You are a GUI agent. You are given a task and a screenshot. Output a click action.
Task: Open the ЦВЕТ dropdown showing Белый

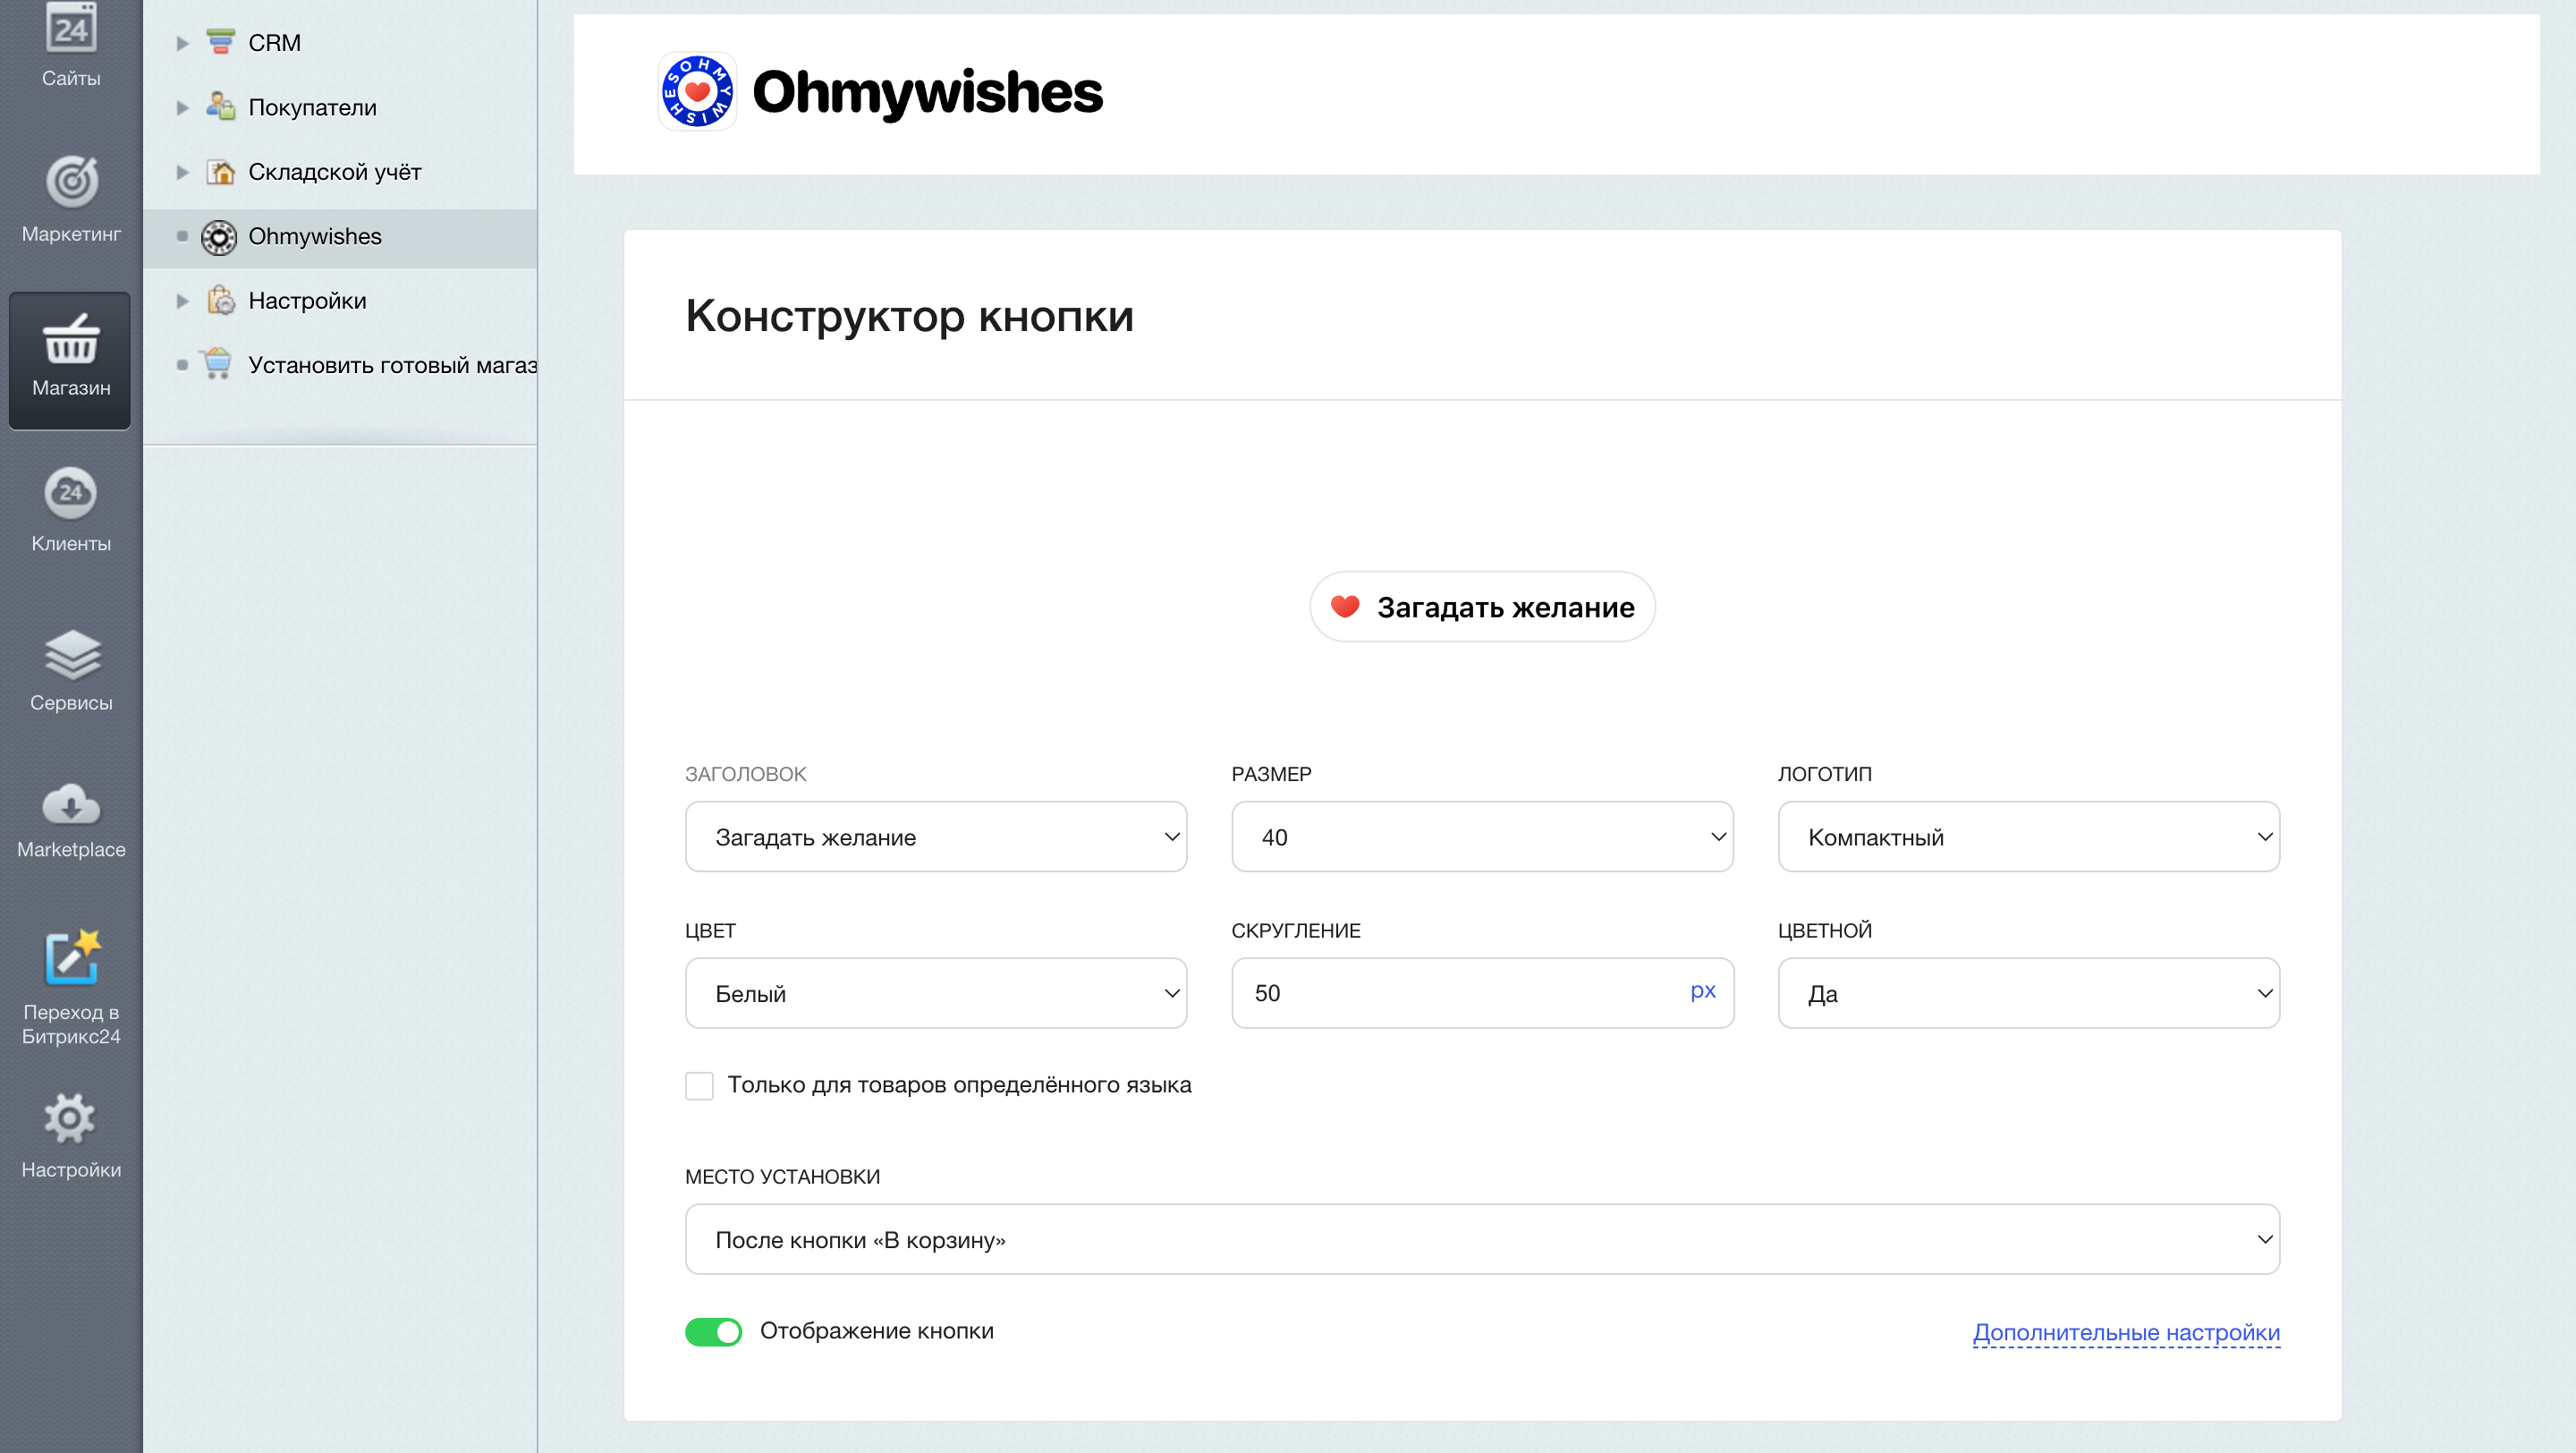pos(935,992)
